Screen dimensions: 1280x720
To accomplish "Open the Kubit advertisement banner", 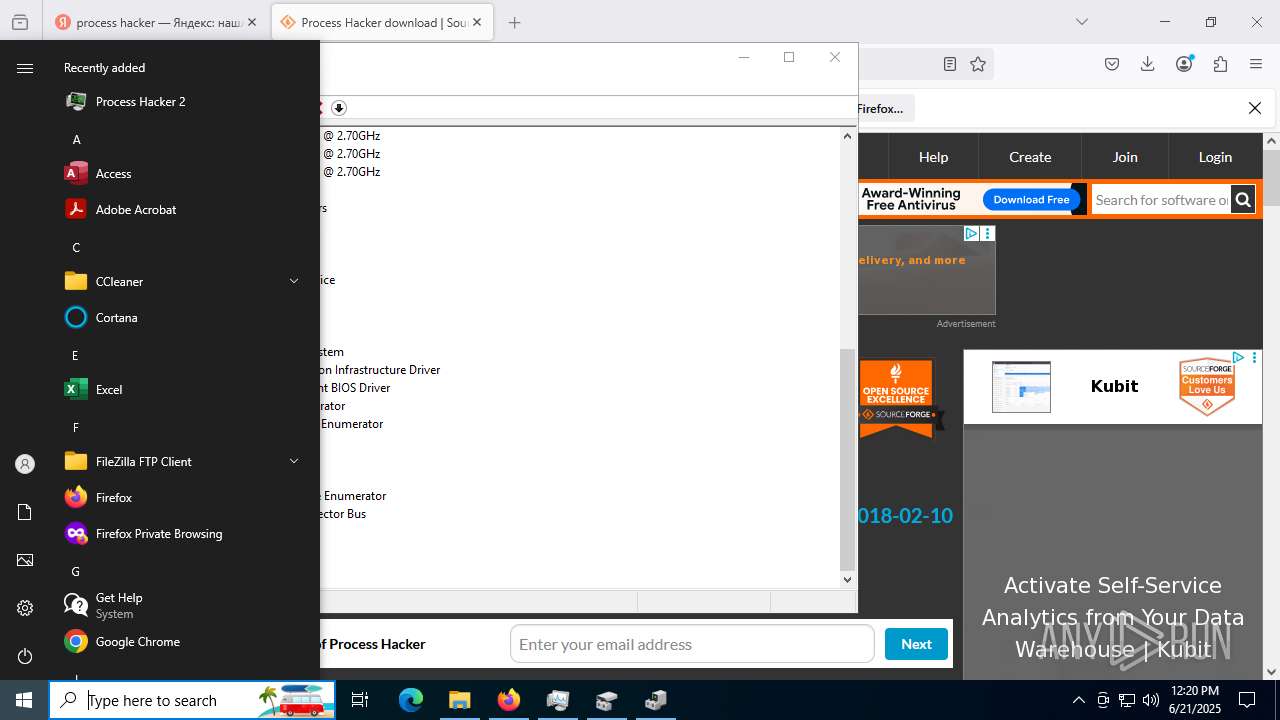I will click(x=1112, y=387).
